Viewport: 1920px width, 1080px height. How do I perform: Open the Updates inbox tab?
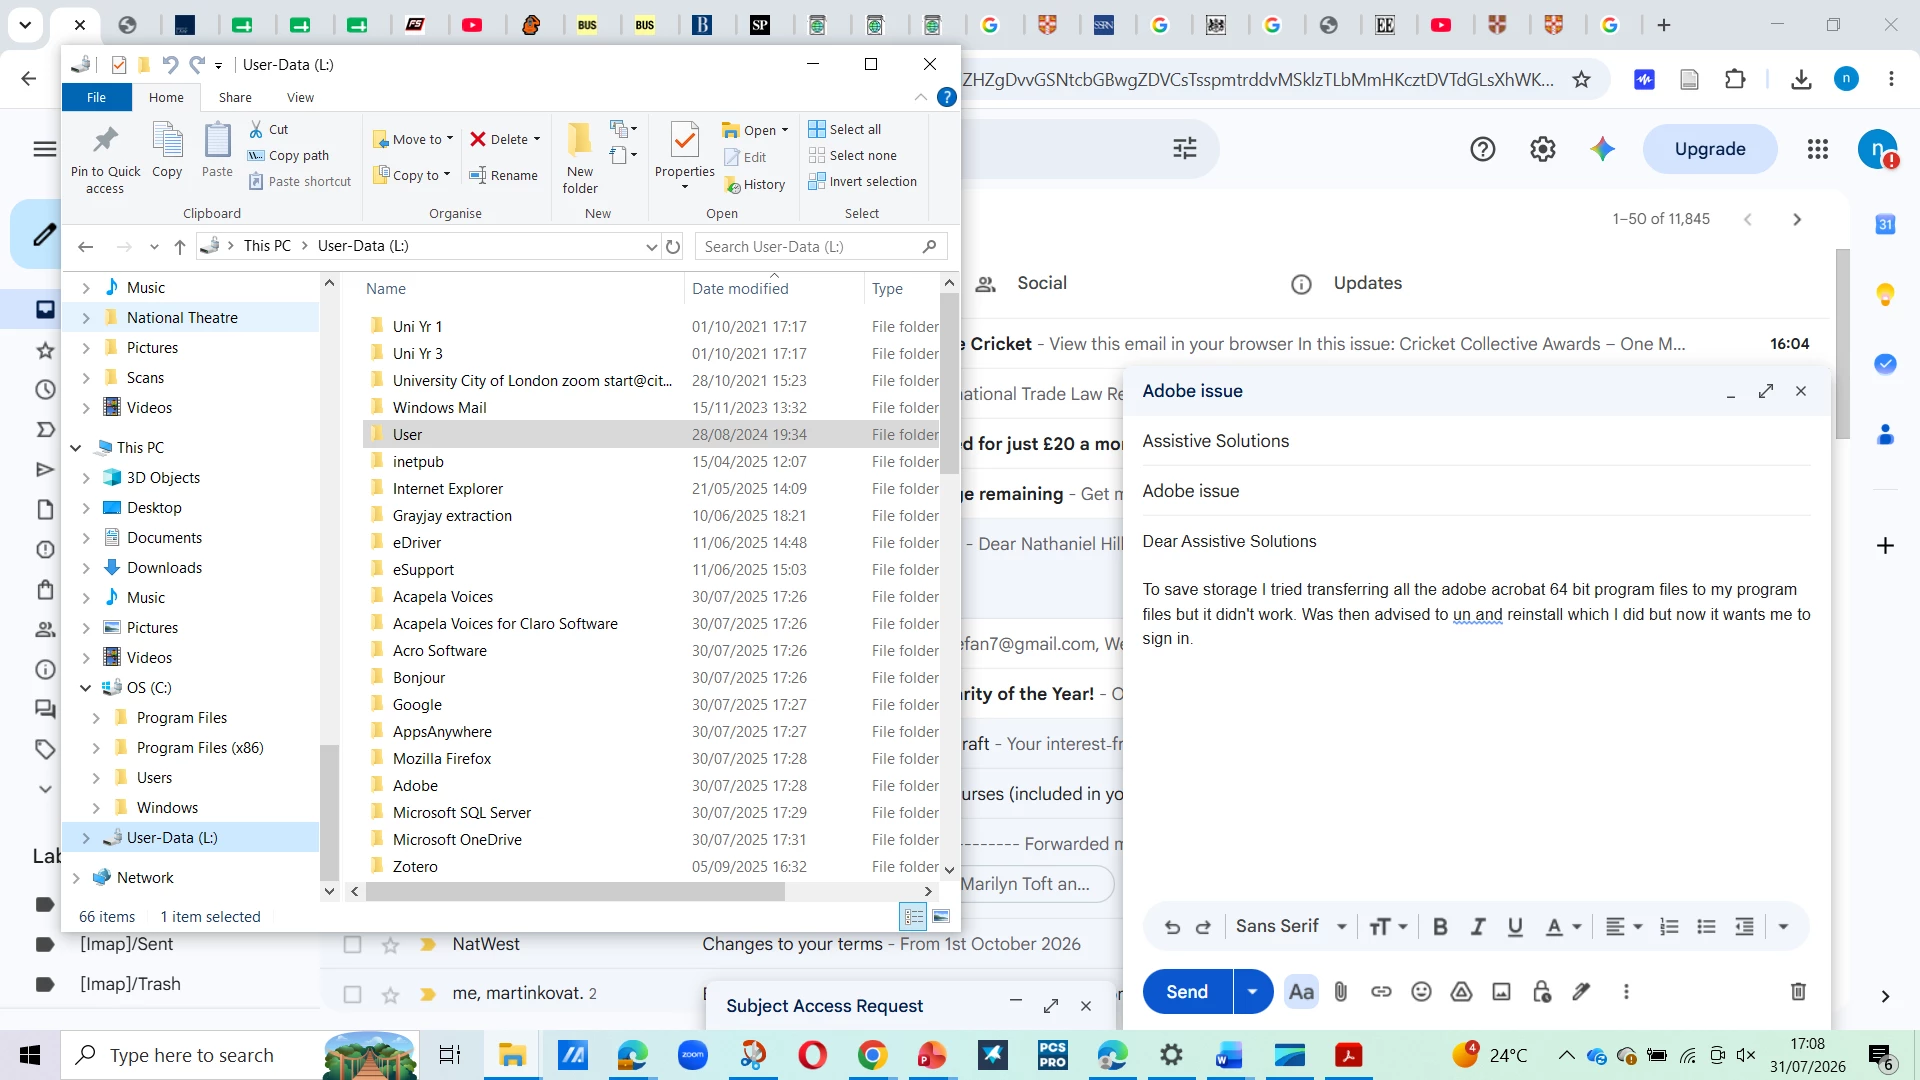(1347, 284)
